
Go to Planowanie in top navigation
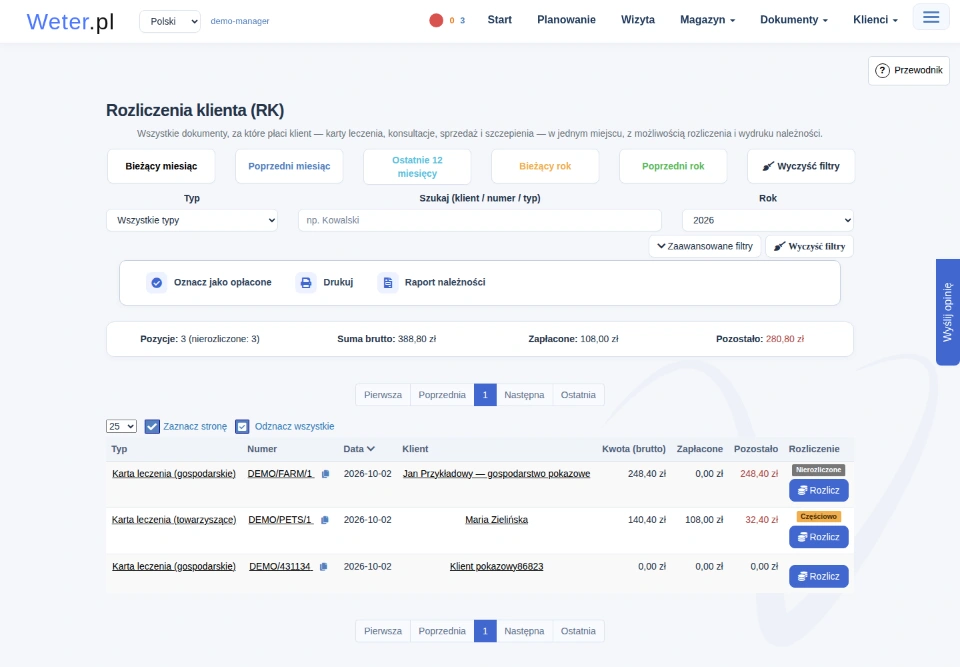566,20
